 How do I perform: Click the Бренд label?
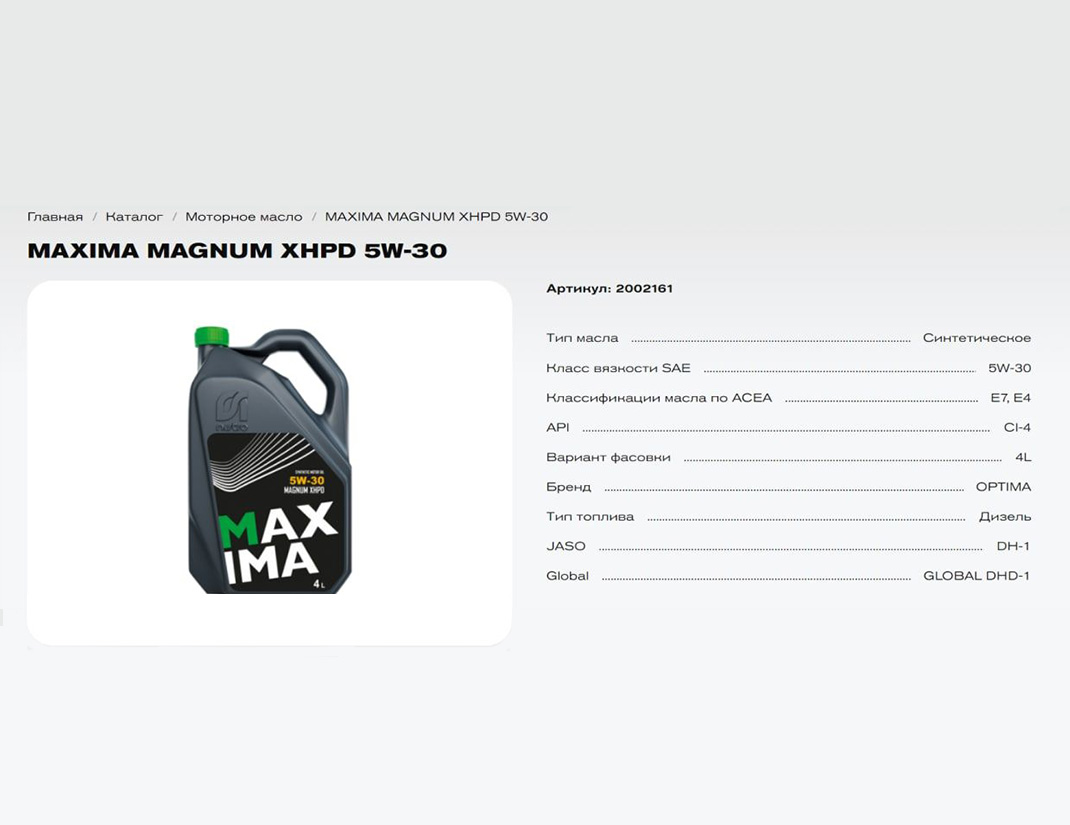(x=568, y=487)
